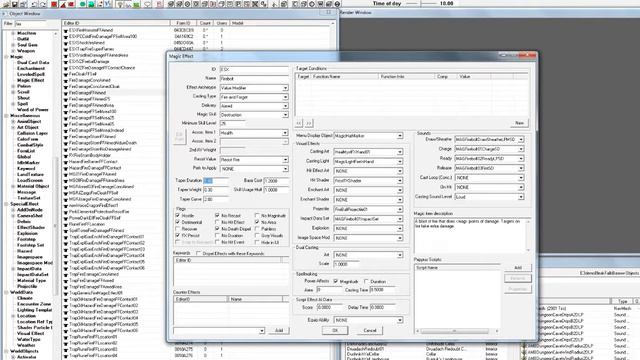Screen dimensions: 640x360
Task: Open the Casting Sound Level dropdown
Action: pos(521,197)
